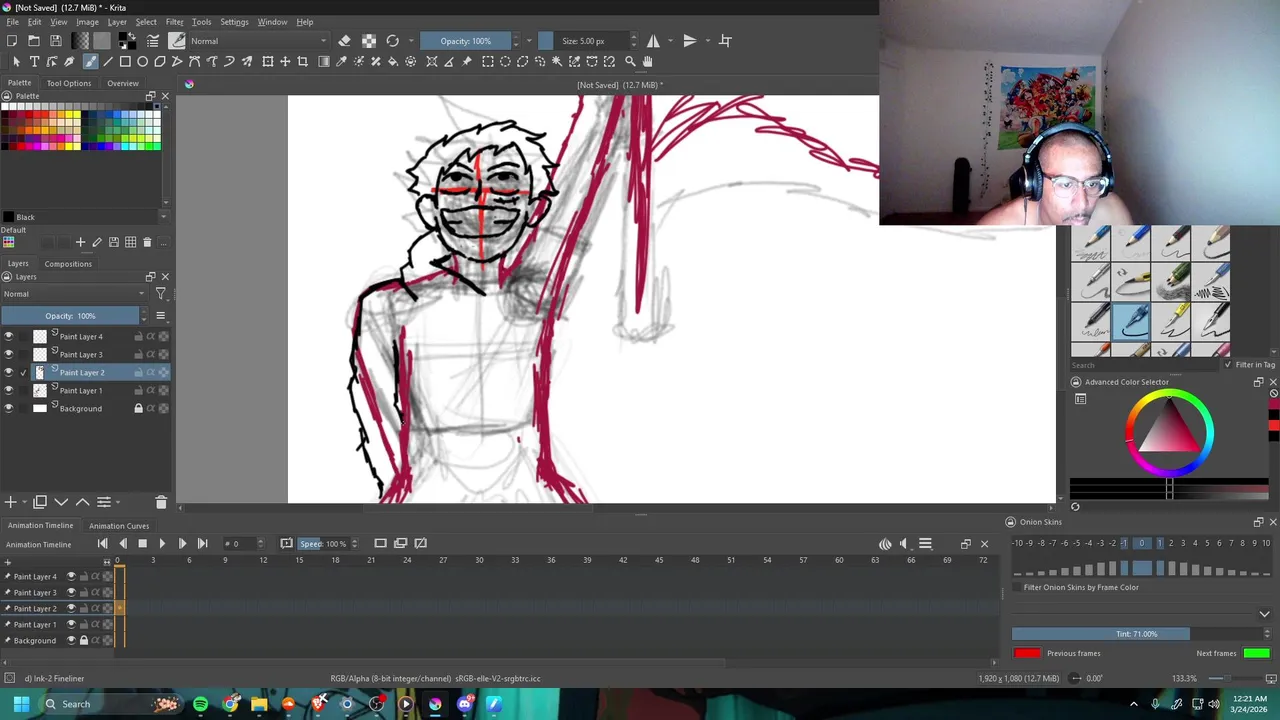Image resolution: width=1280 pixels, height=720 pixels.
Task: Duplicate layer icon in Layers panel
Action: tap(40, 502)
